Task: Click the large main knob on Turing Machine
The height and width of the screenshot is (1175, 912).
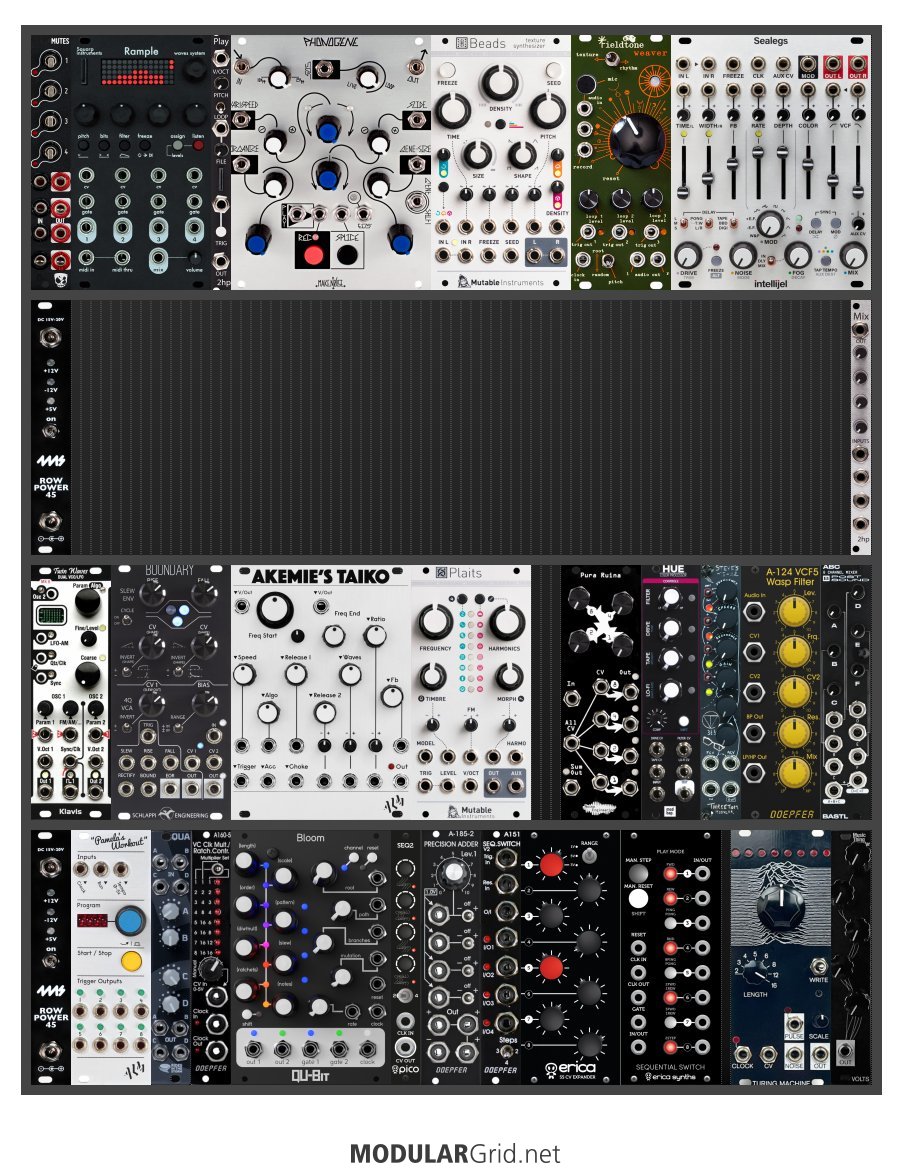Action: pyautogui.click(x=780, y=905)
